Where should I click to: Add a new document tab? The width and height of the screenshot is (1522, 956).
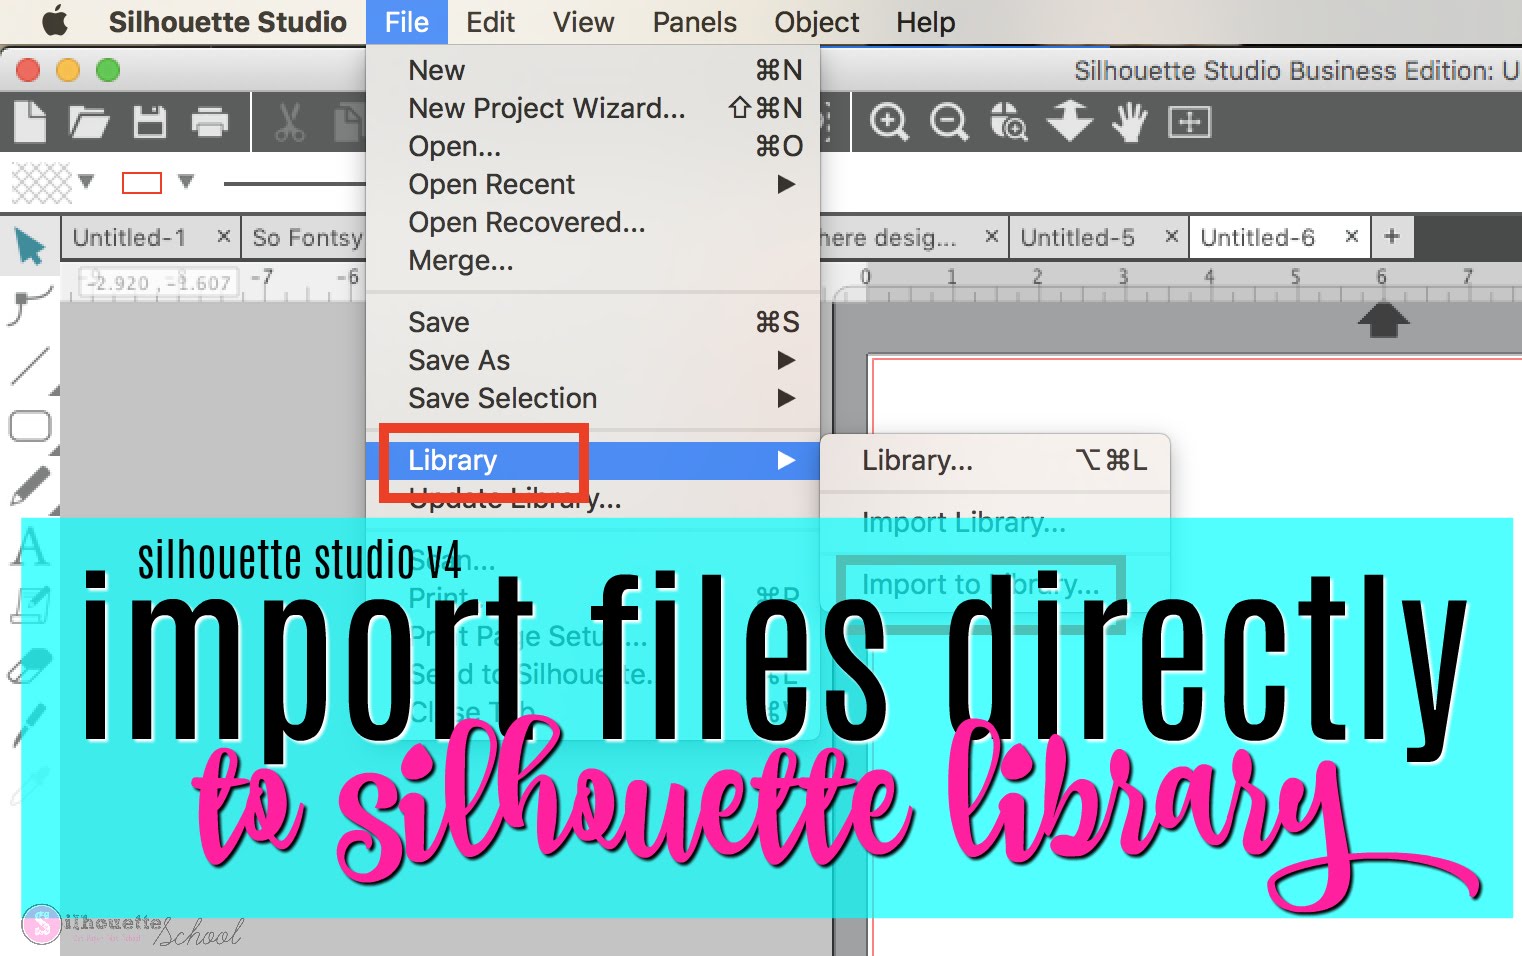pos(1392,237)
